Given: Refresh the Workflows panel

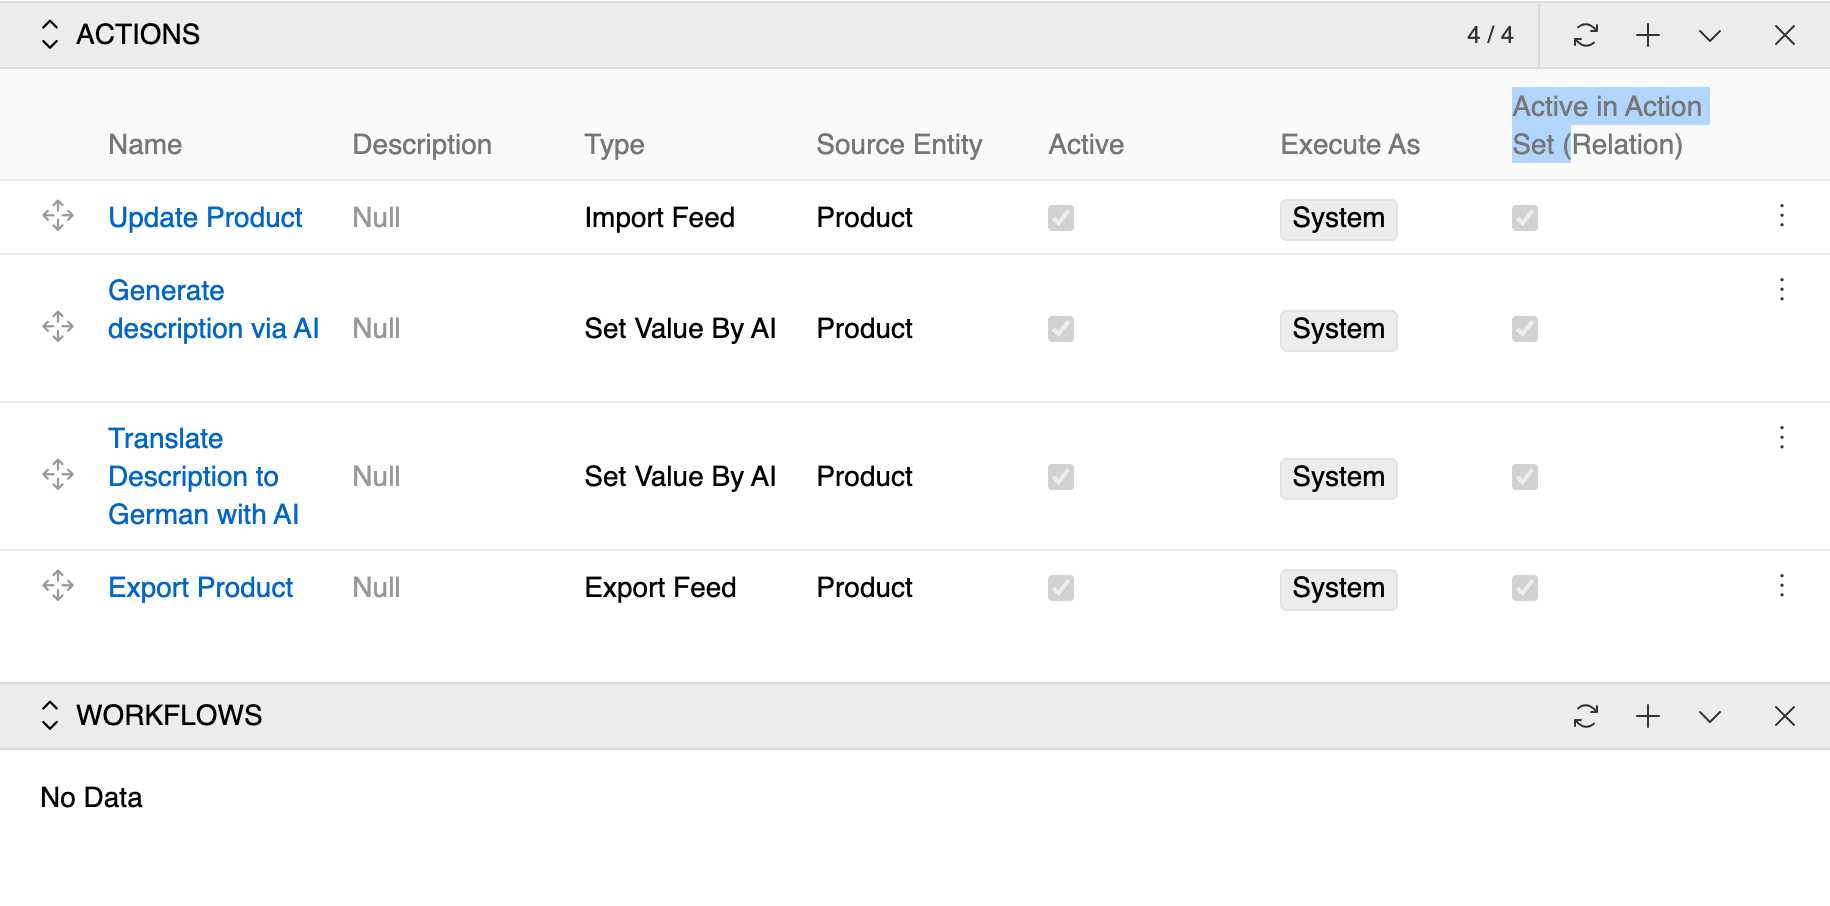Looking at the screenshot, I should (x=1585, y=716).
